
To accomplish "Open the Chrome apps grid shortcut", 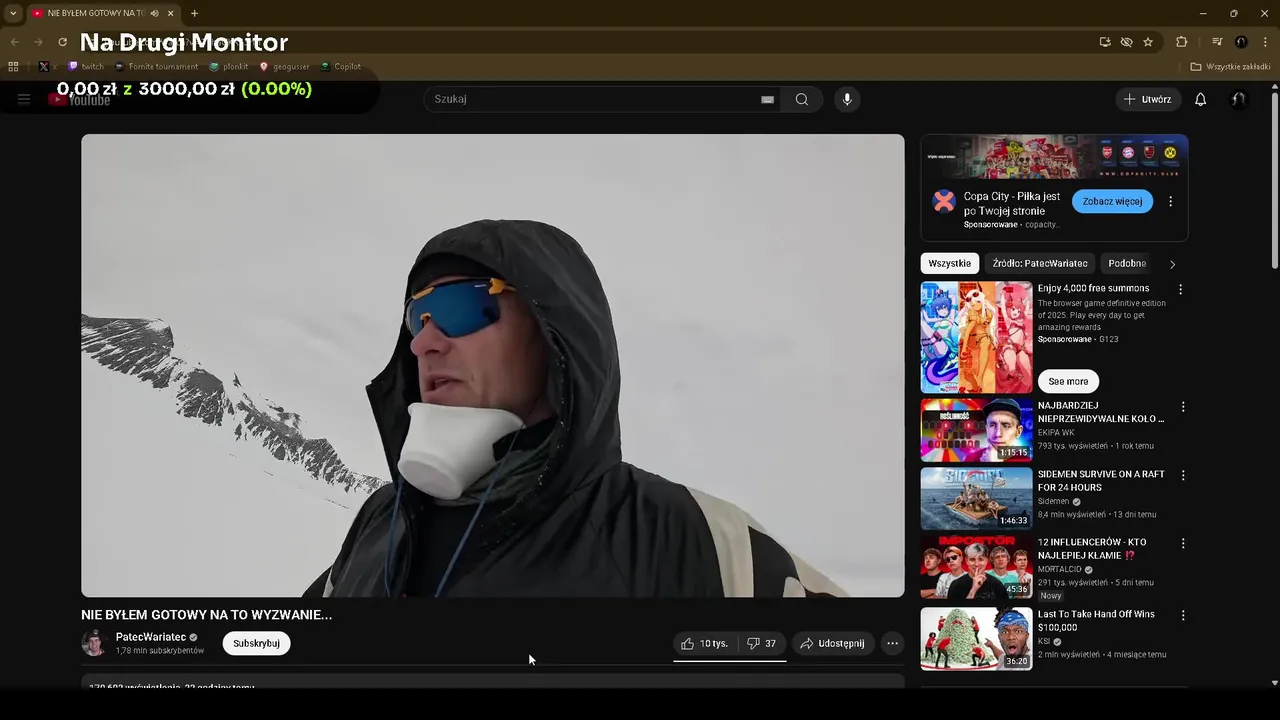I will tap(13, 67).
